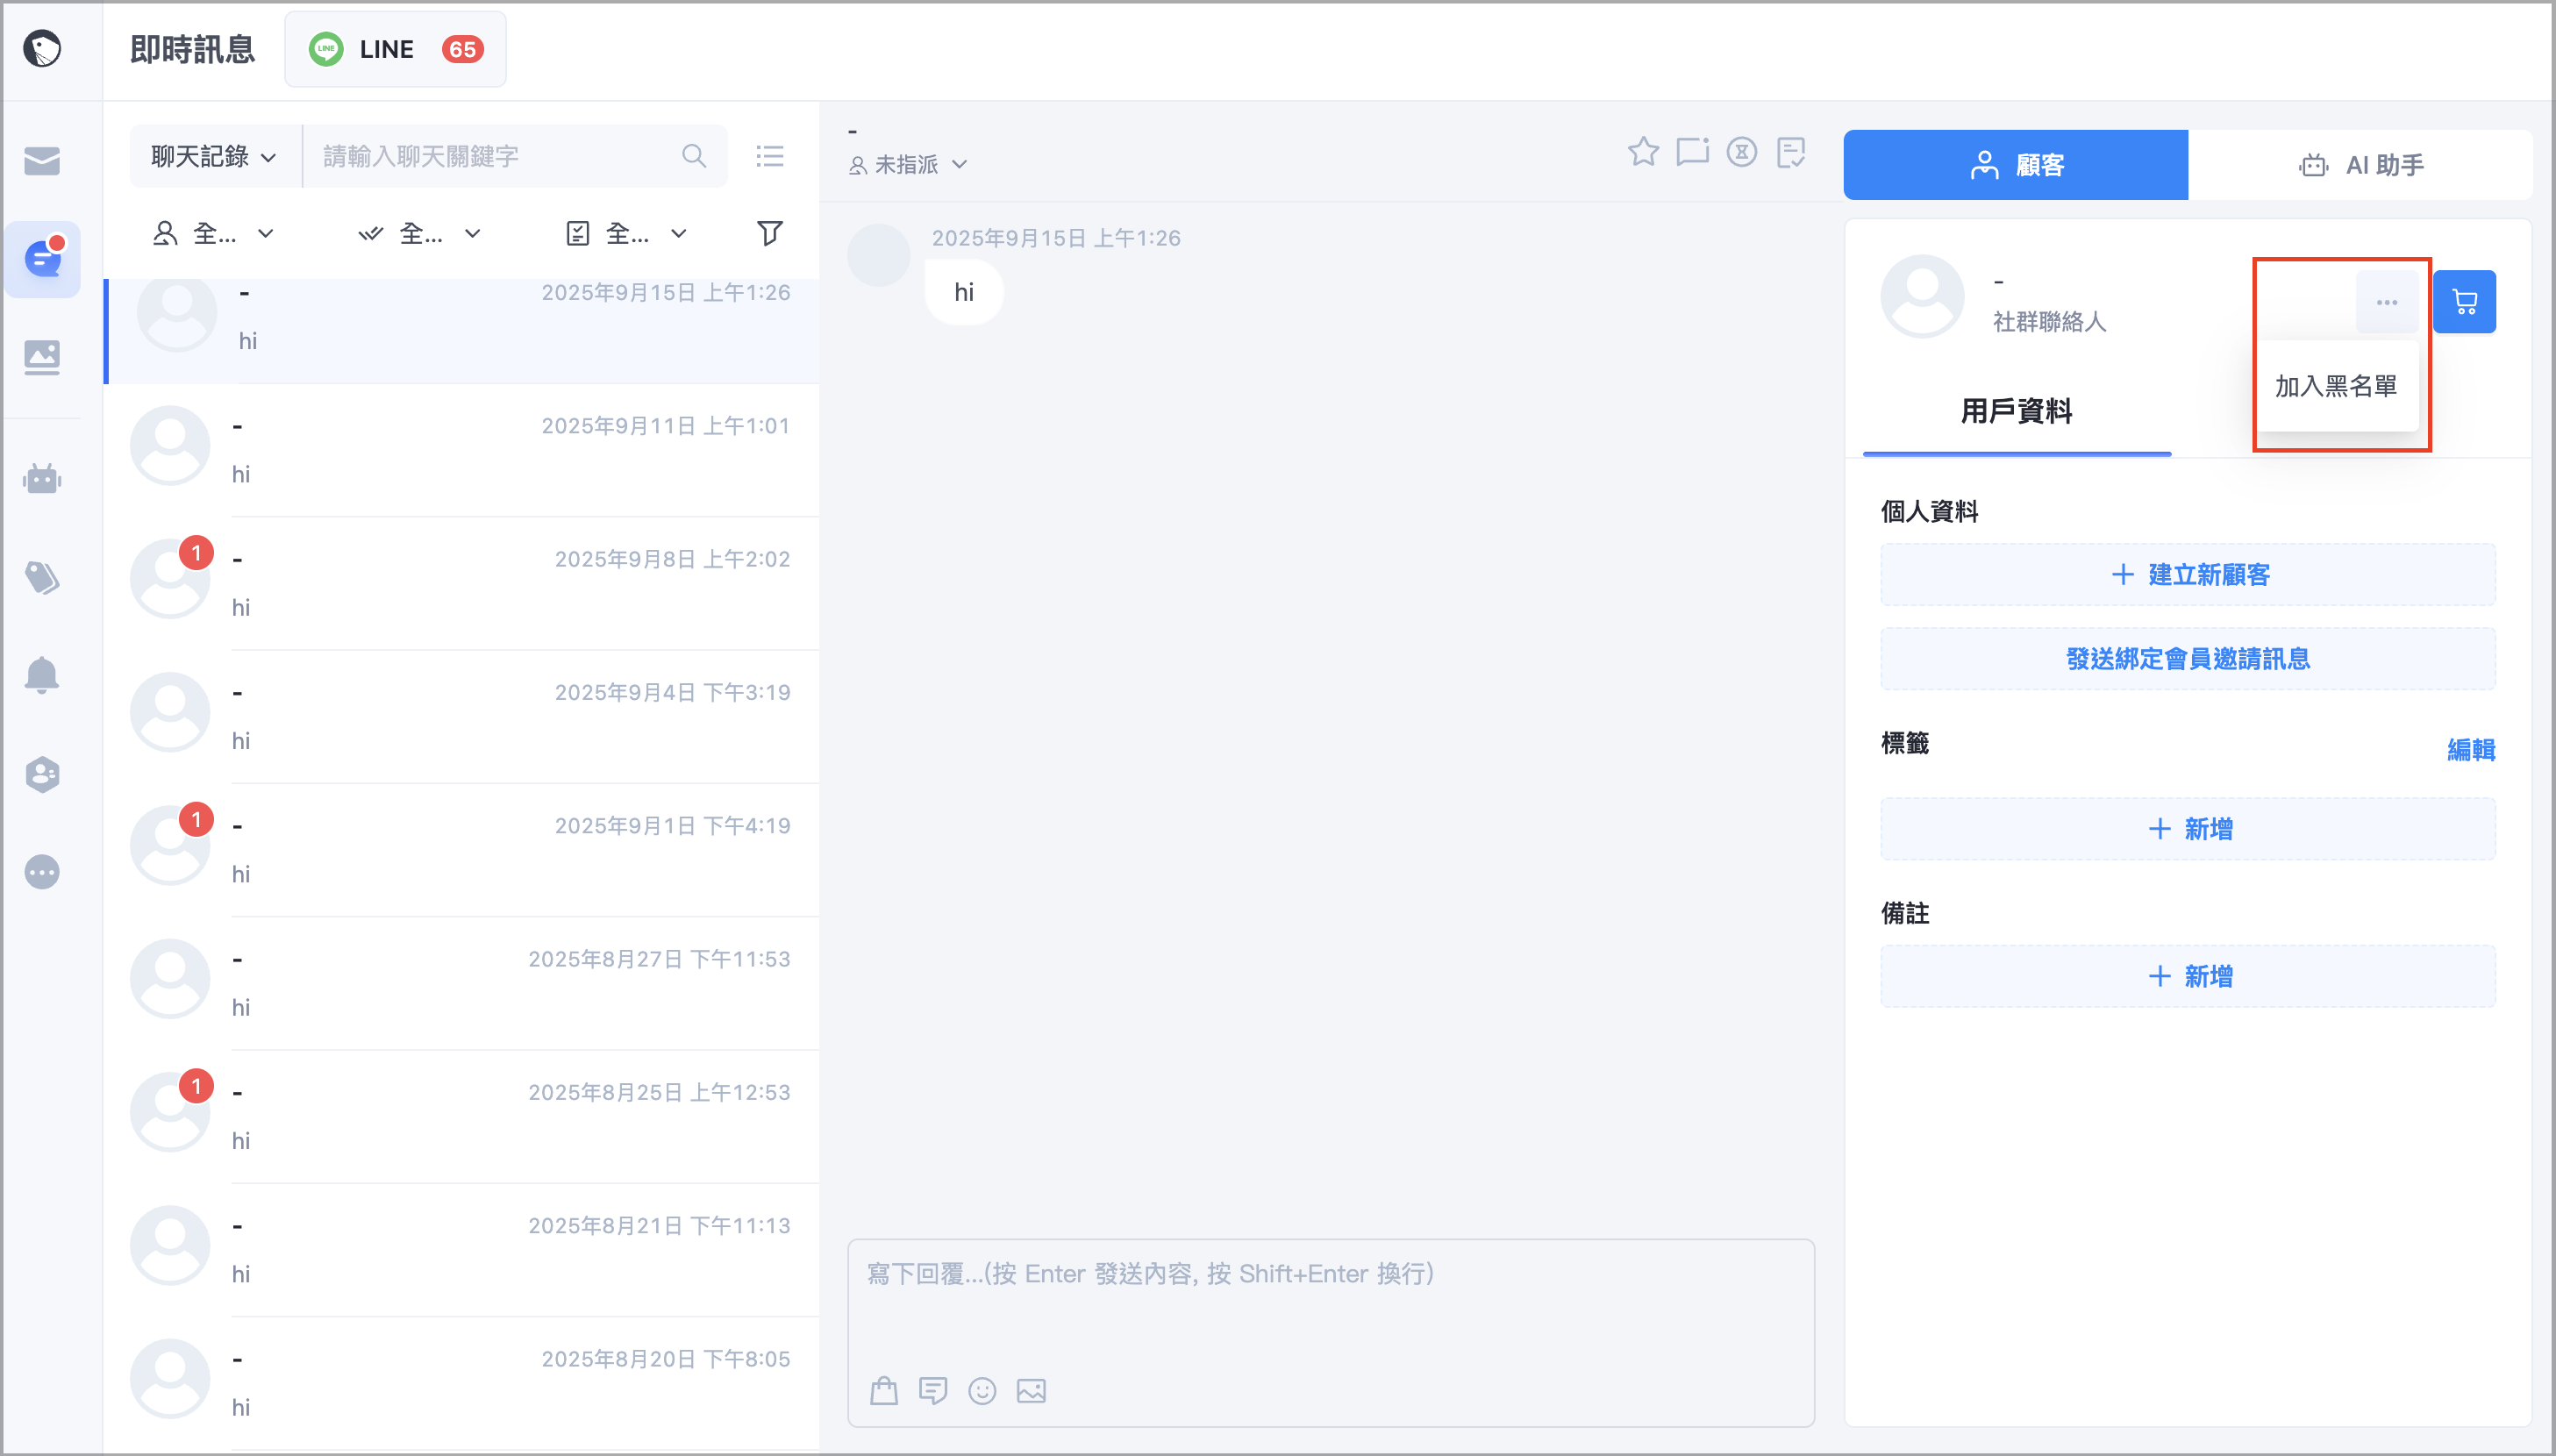Click 發送綁定會員邀請訊息 button
2556x1456 pixels.
coord(2188,659)
